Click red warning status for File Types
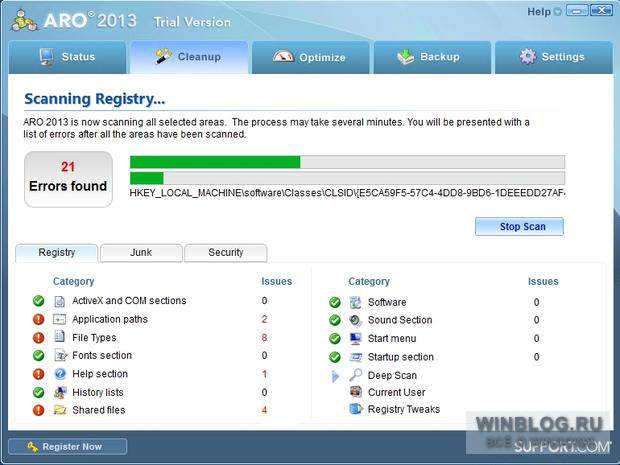The width and height of the screenshot is (620, 465). tap(39, 338)
